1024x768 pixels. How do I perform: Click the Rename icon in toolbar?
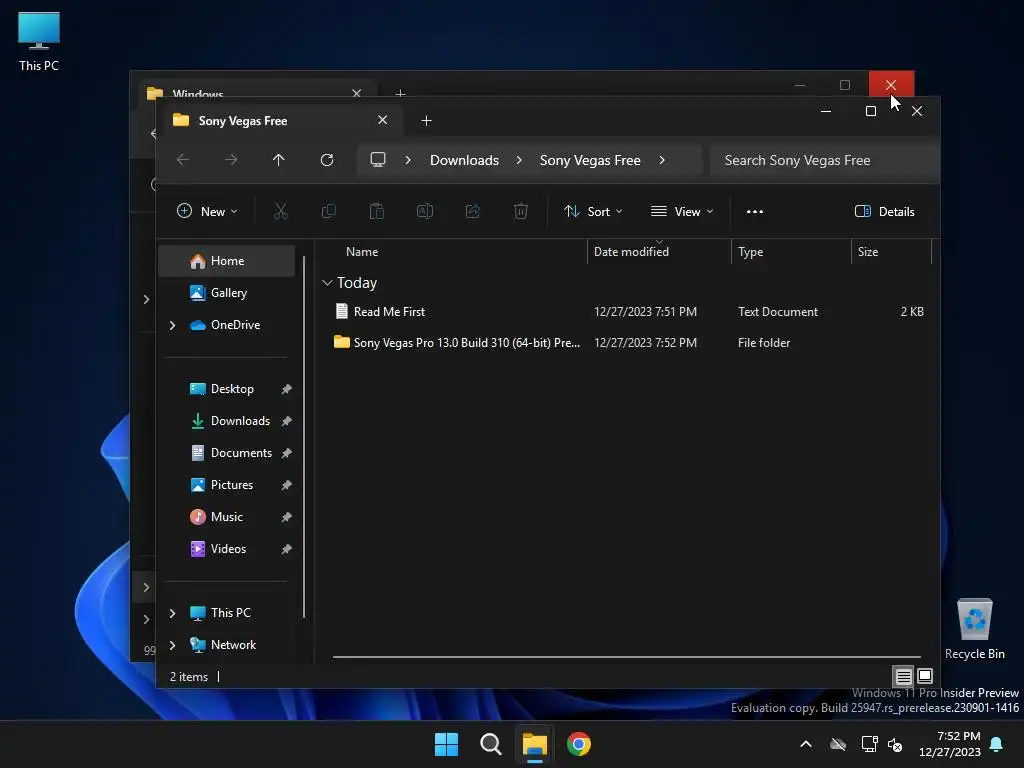tap(424, 211)
